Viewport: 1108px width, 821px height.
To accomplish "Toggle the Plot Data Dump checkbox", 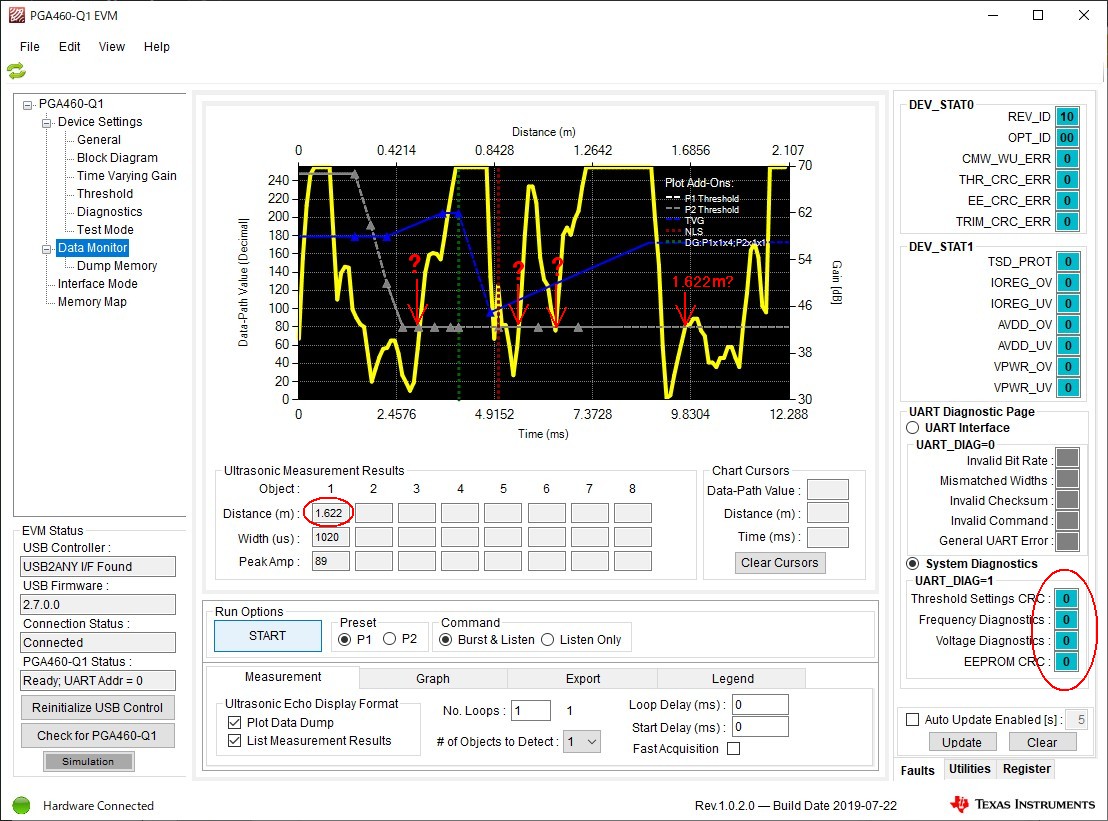I will click(235, 722).
